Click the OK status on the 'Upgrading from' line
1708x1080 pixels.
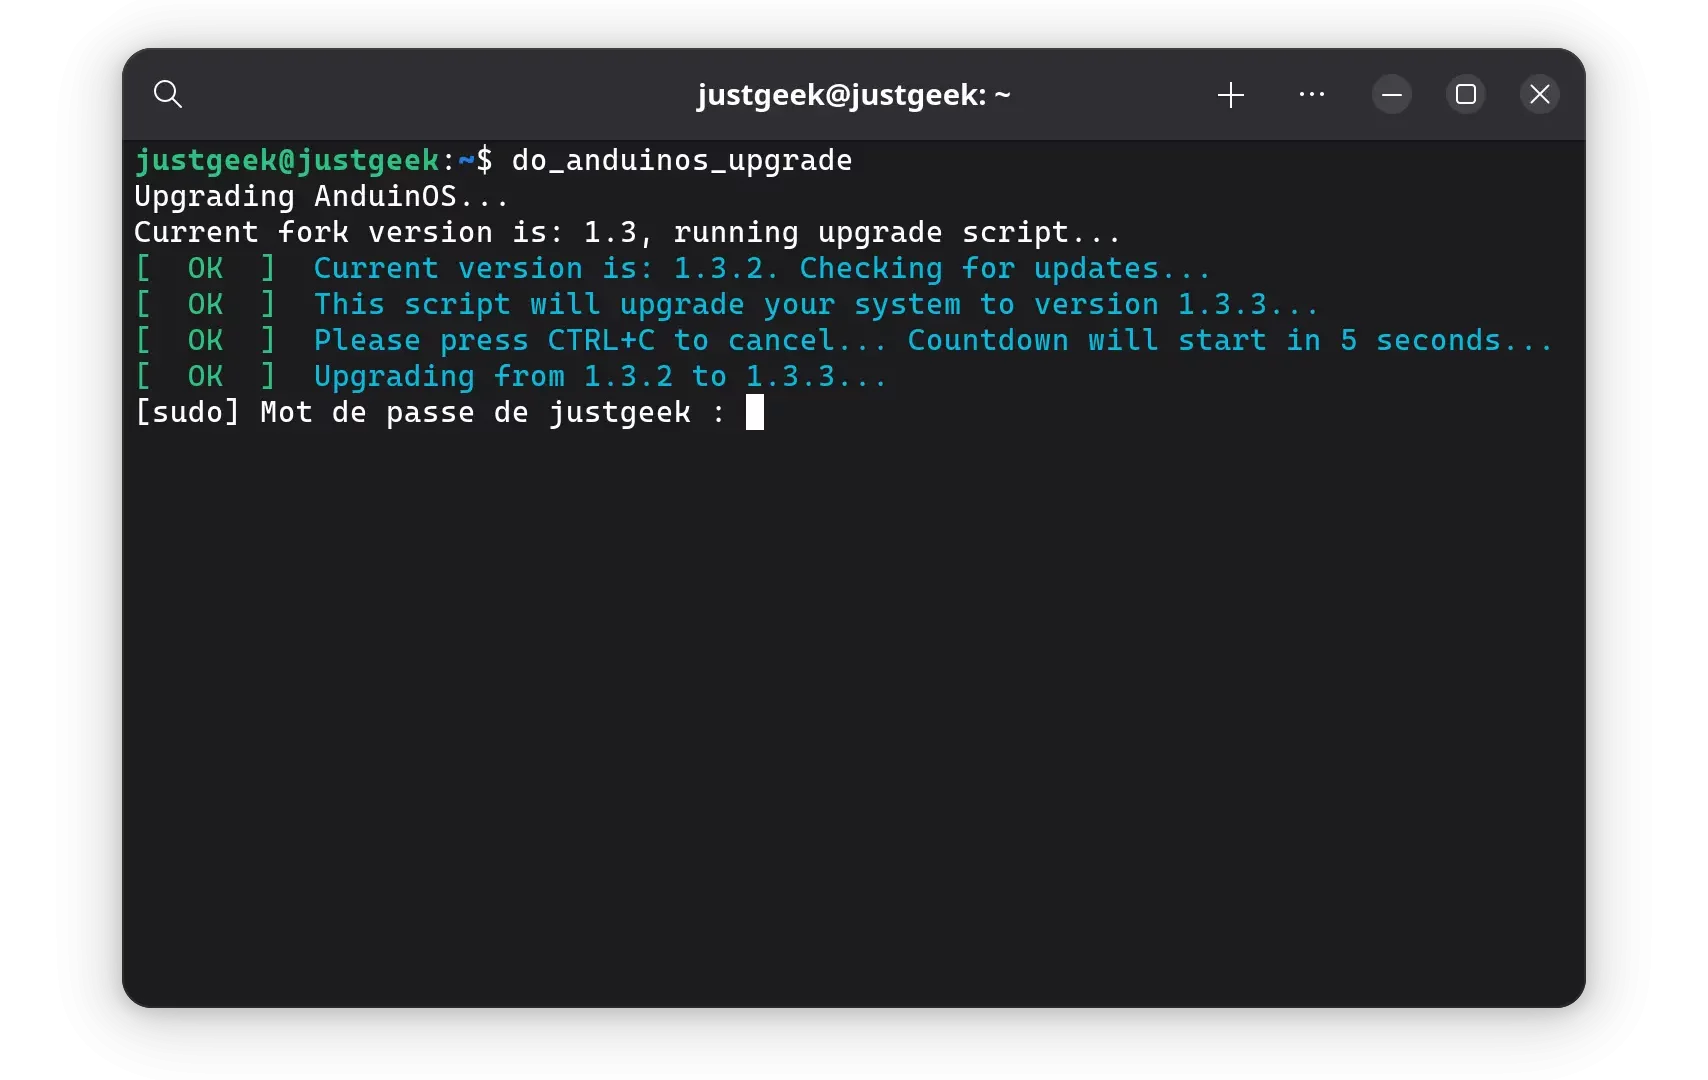(205, 377)
